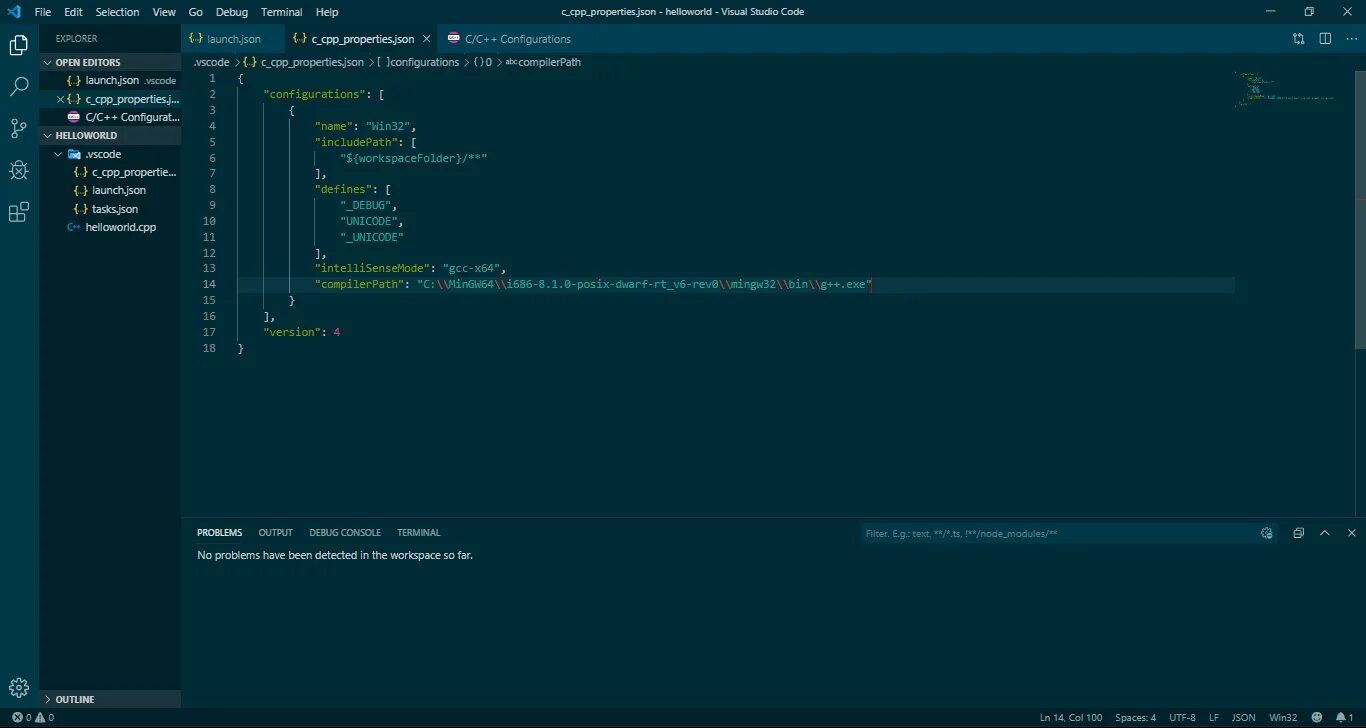Click the feedback smiley in status bar
The image size is (1366, 728).
click(x=1317, y=717)
